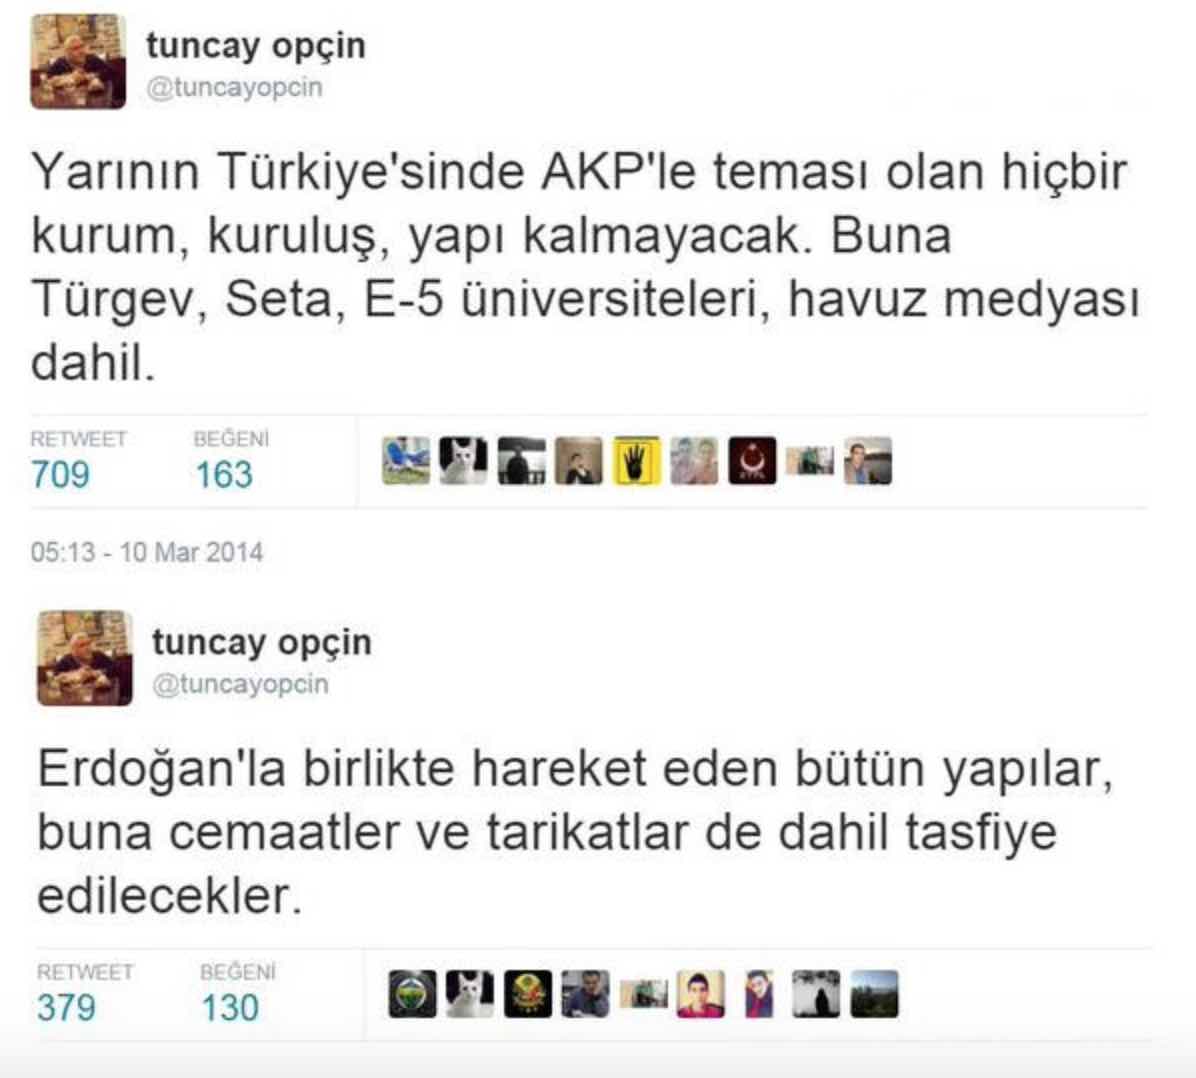Click the Ottoman coat of arms avatar
This screenshot has width=1196, height=1078.
click(528, 994)
